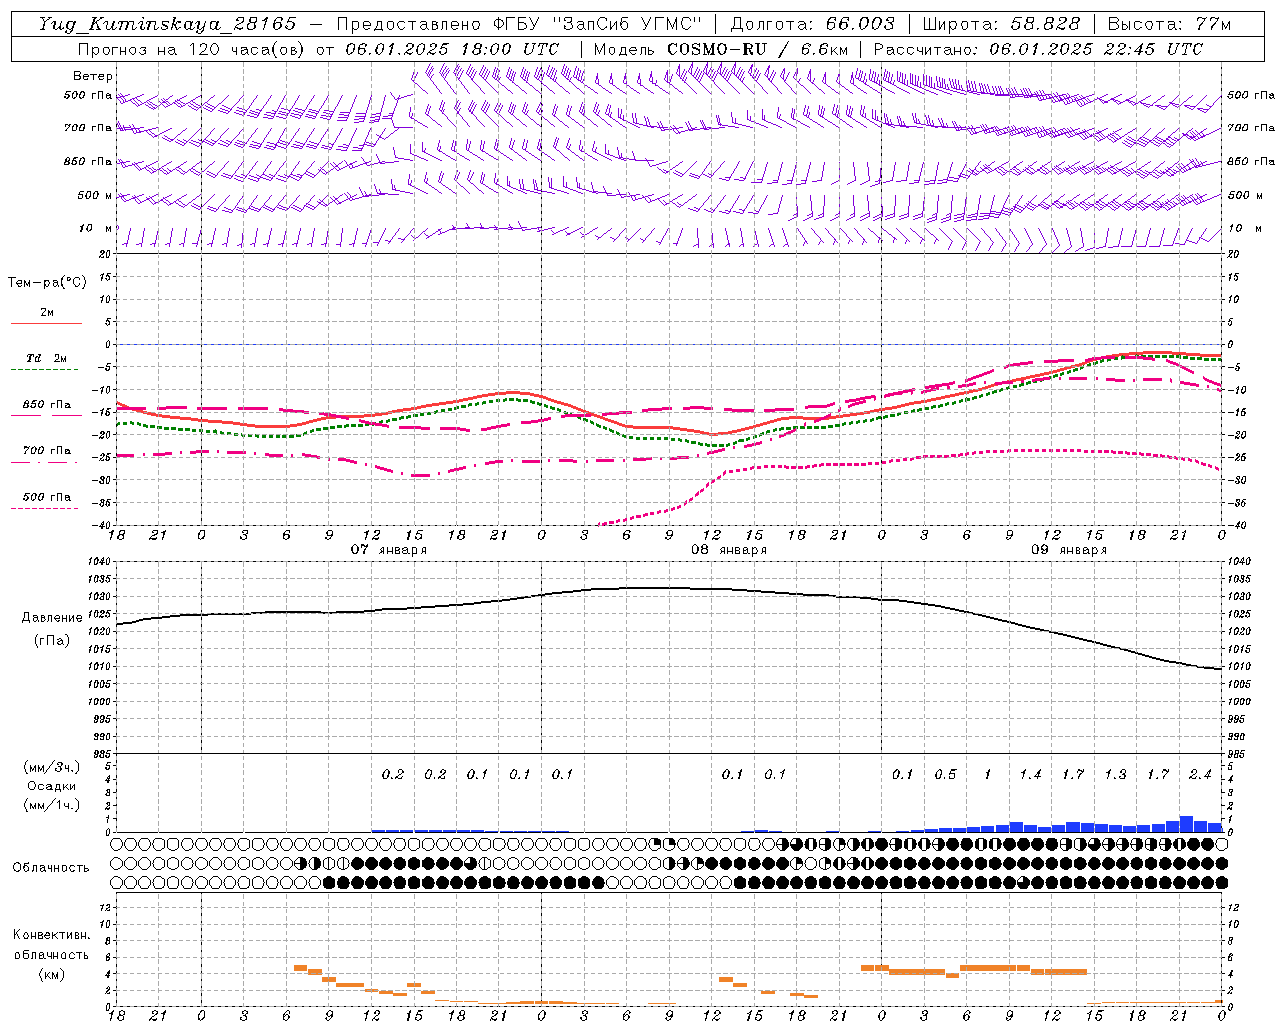
Task: Click date label '09 января' under temperature chart
Action: pos(1068,550)
